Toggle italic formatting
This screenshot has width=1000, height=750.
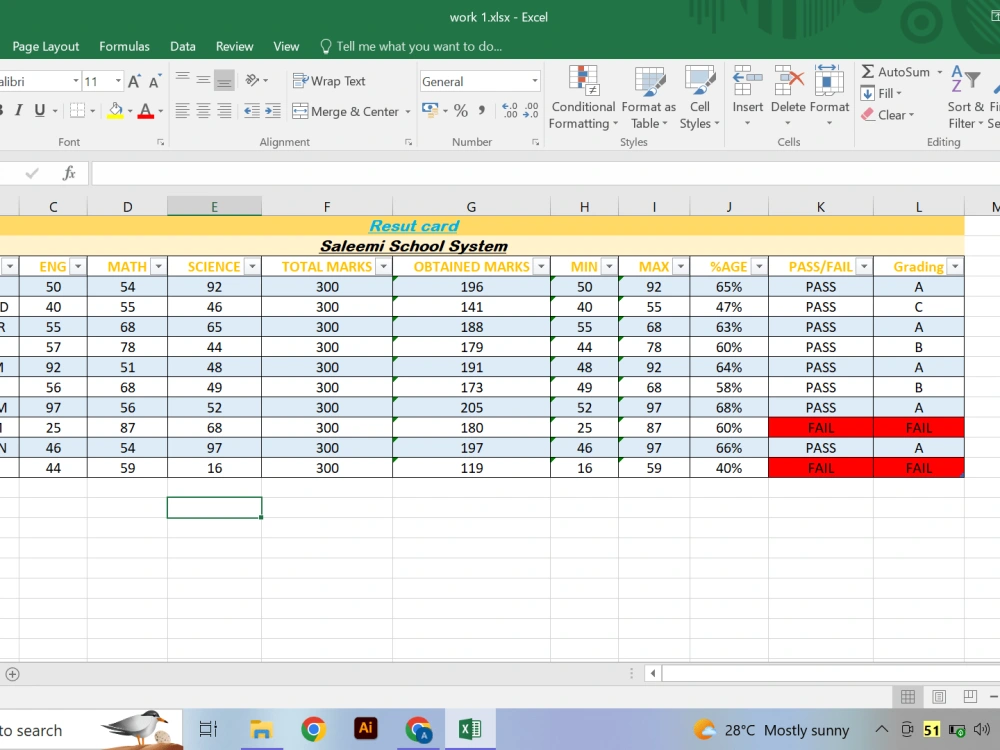pyautogui.click(x=18, y=110)
